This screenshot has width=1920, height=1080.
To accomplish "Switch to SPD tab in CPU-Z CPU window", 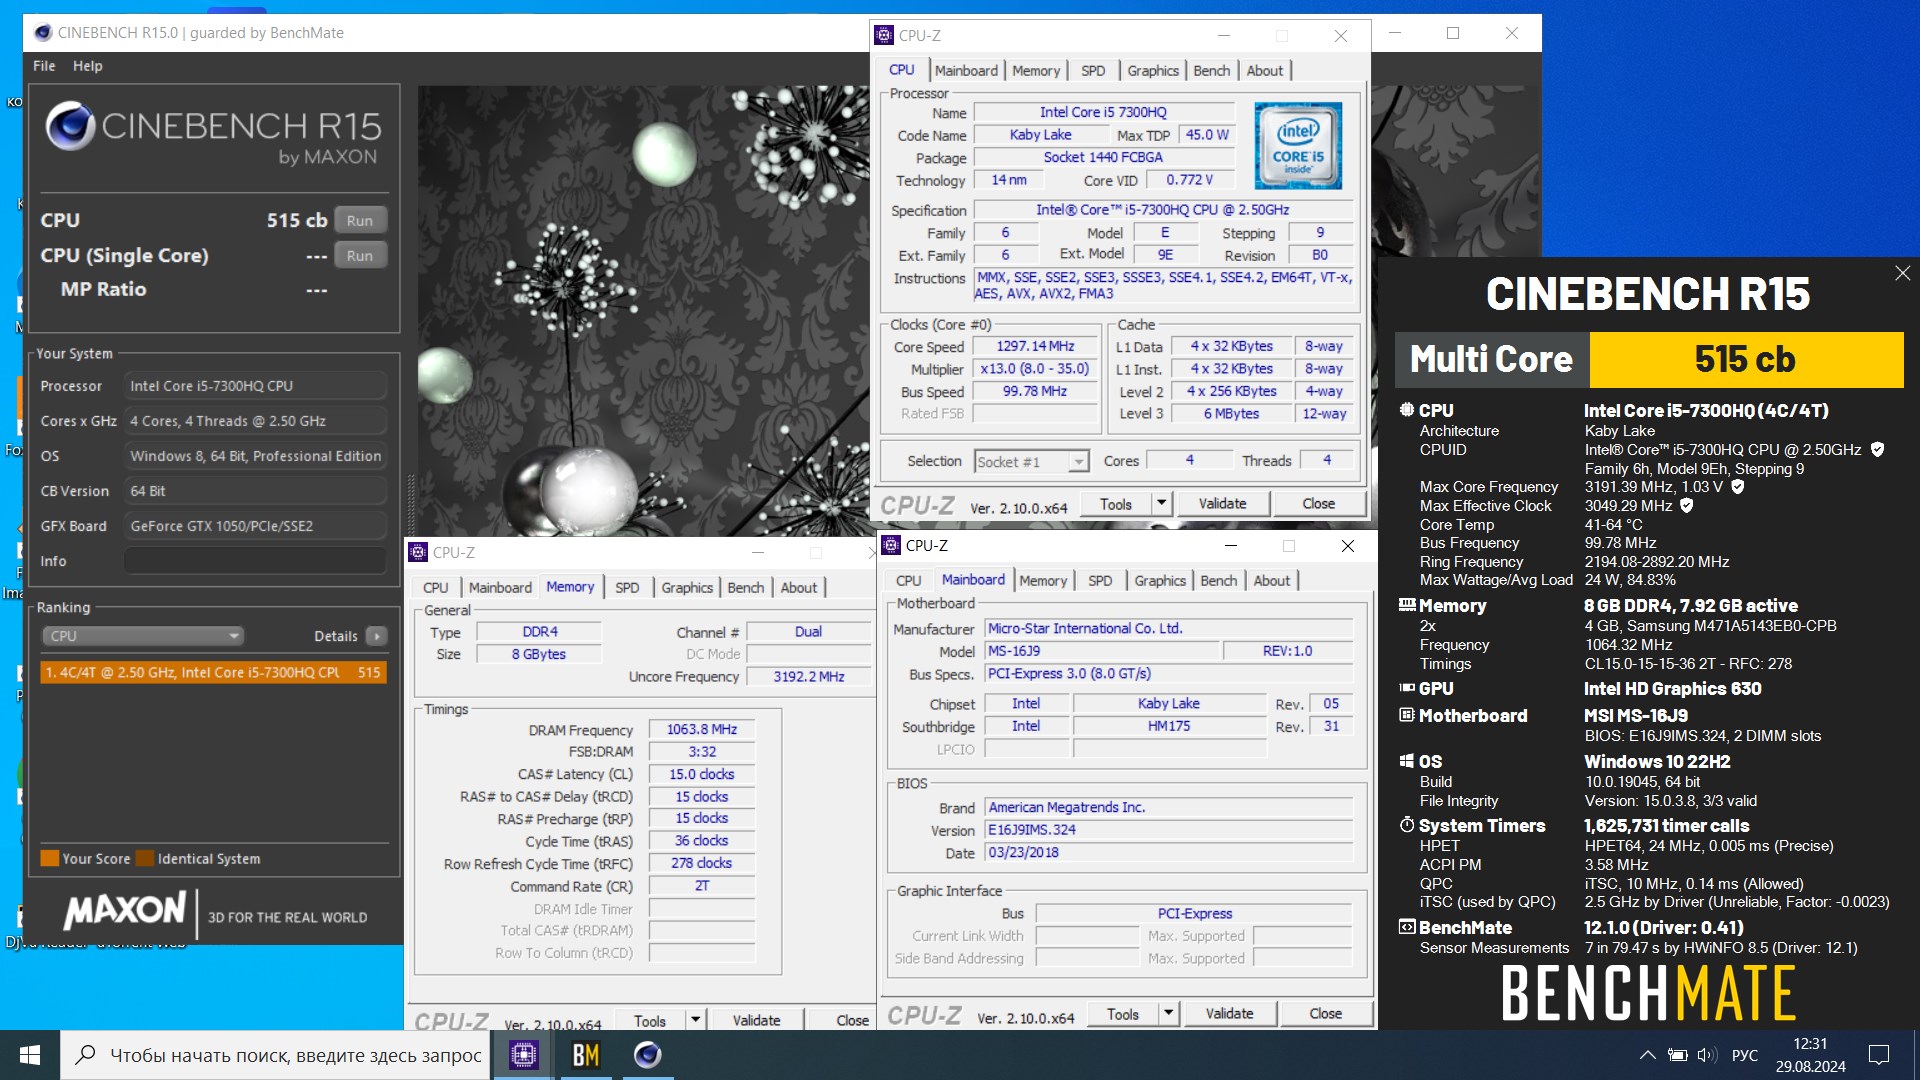I will (1093, 71).
